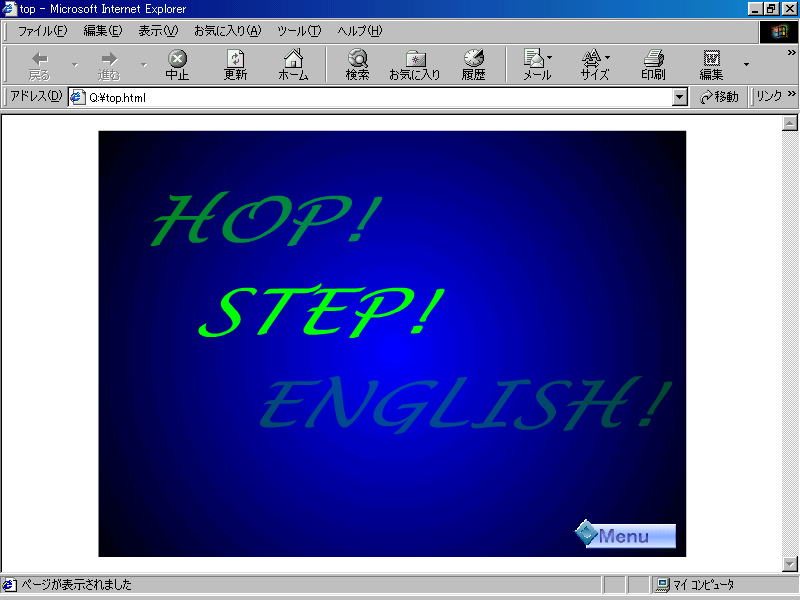Click the STEP! text graphic
The width and height of the screenshot is (800, 600).
pos(321,312)
